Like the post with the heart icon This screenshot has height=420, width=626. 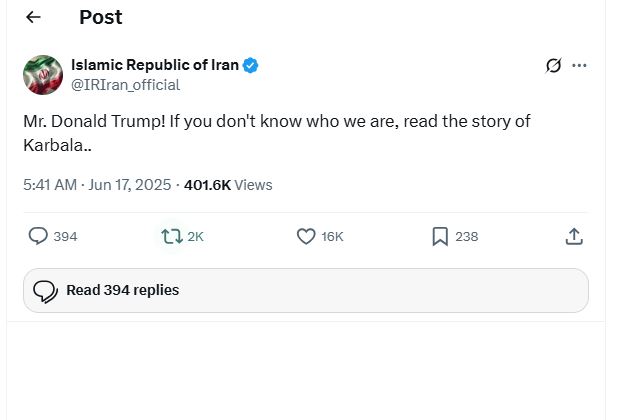click(306, 236)
